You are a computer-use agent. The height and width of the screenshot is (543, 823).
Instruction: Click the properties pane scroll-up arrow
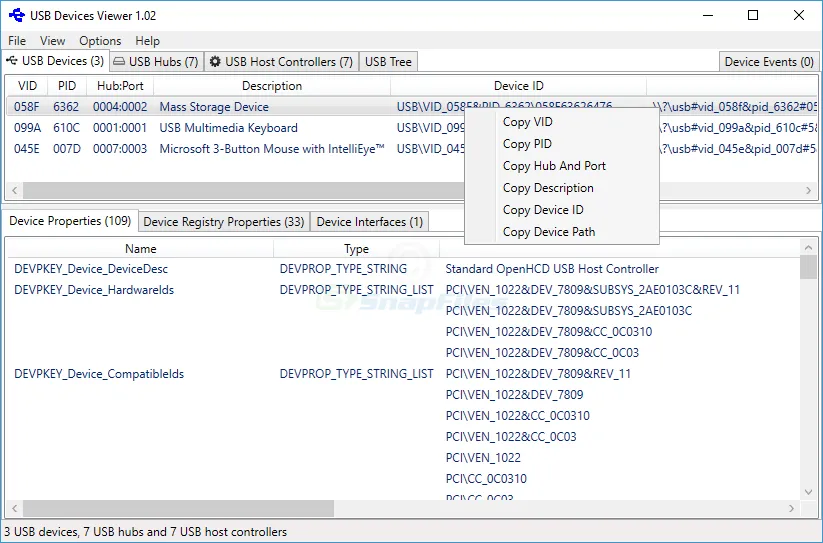click(808, 247)
